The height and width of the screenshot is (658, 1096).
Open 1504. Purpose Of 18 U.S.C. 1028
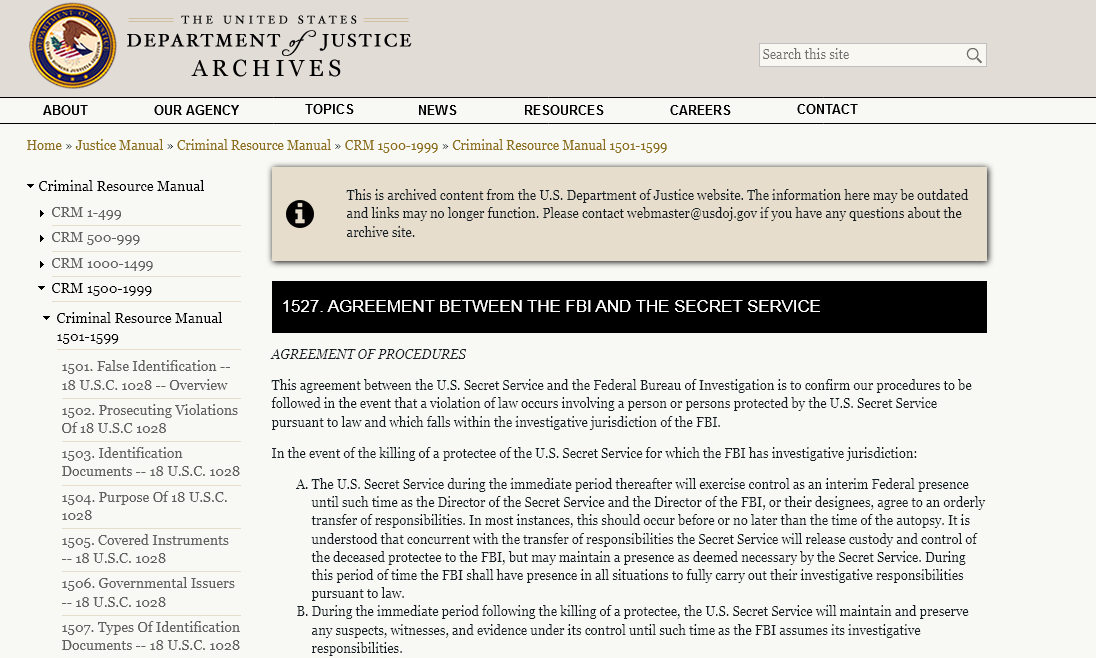pos(145,506)
